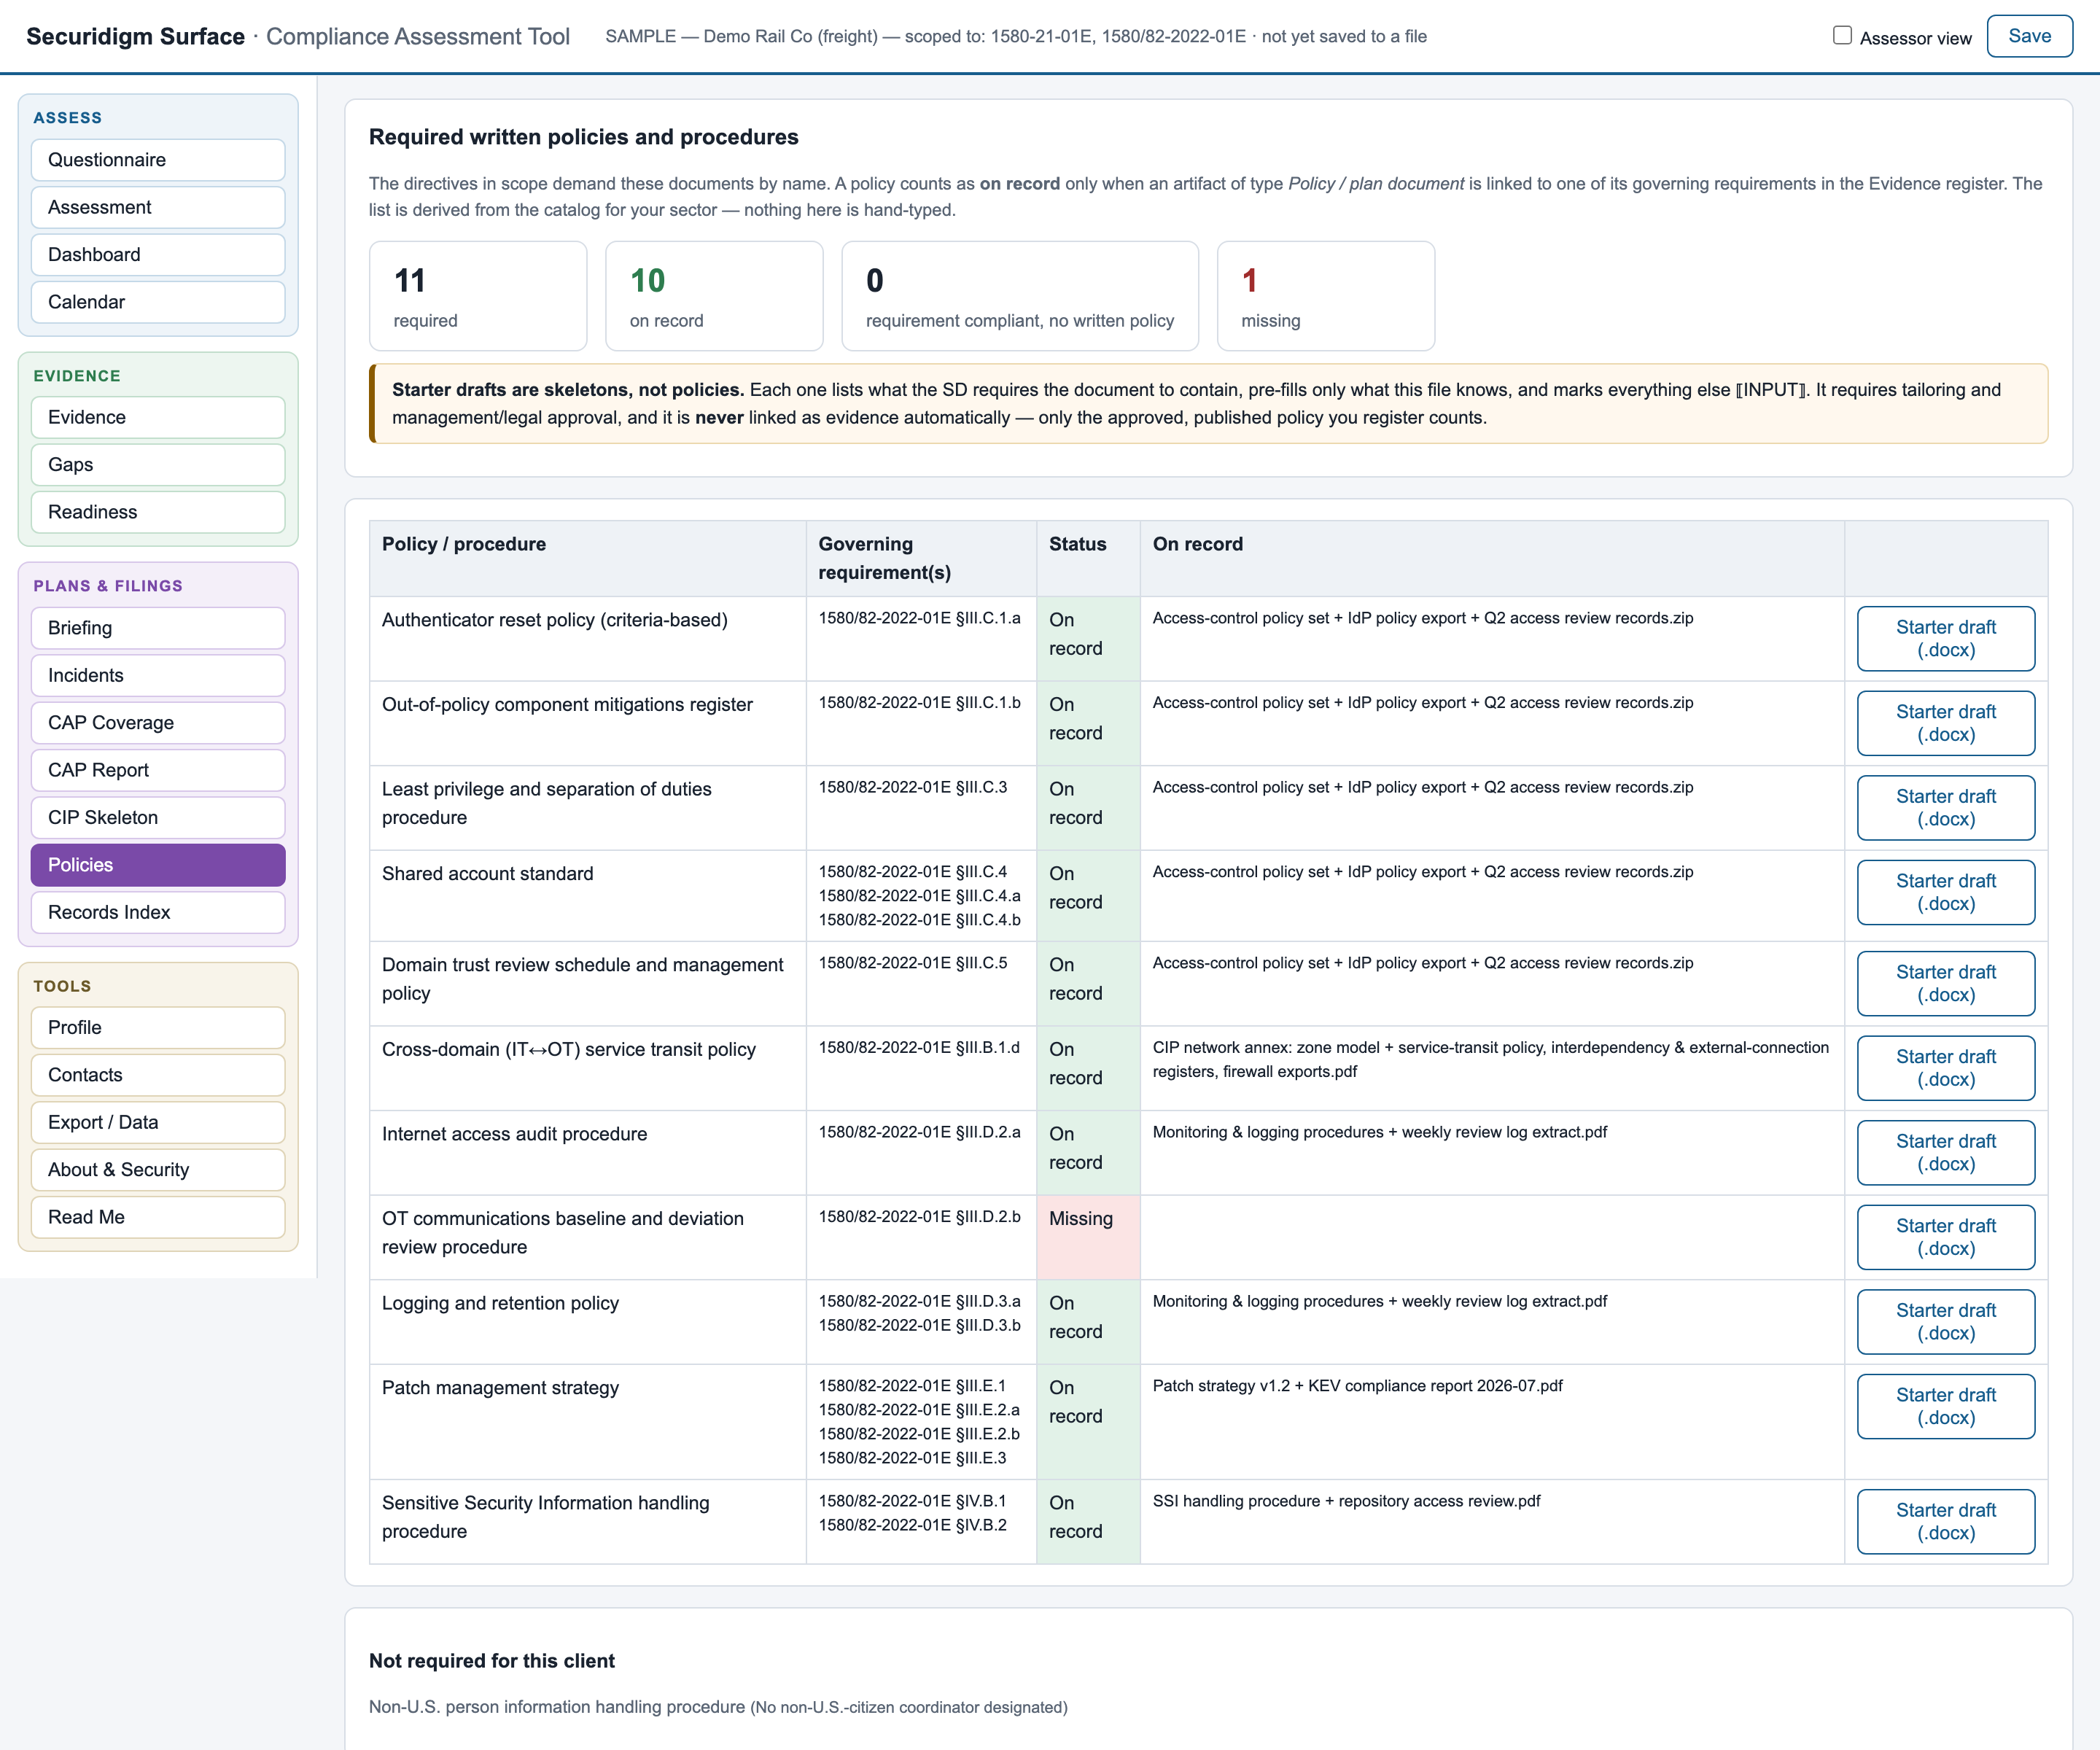2100x1750 pixels.
Task: Download starter draft for Out-of-policy component mitigations
Action: (1945, 723)
